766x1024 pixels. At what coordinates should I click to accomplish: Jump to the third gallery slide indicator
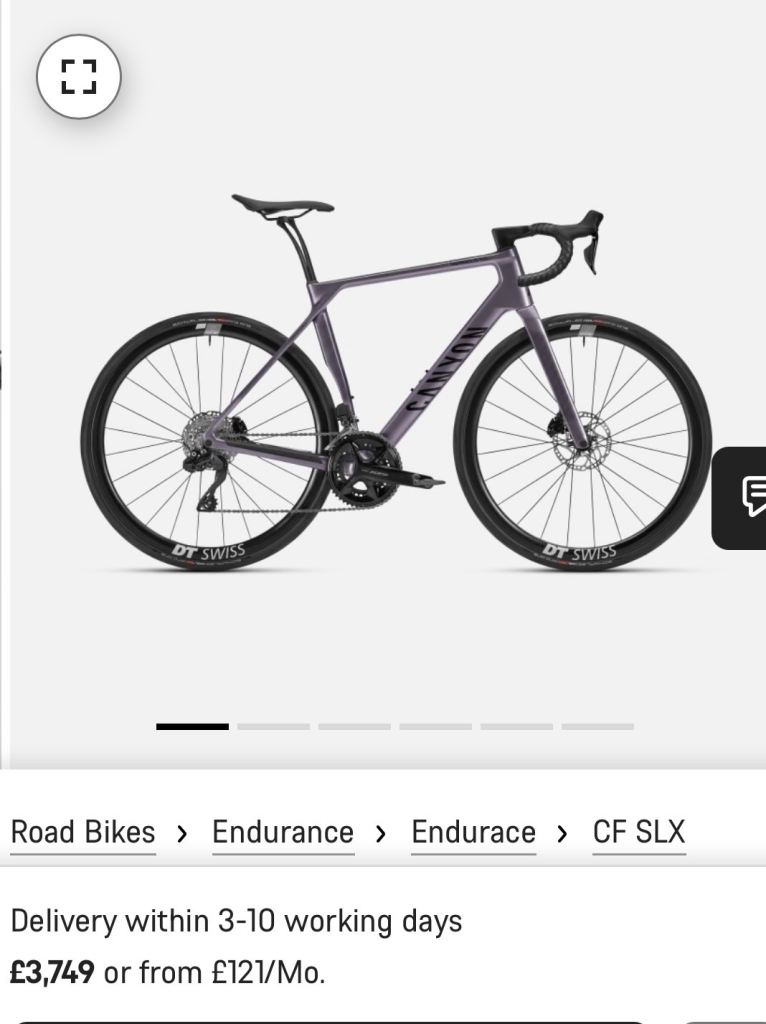(x=355, y=726)
